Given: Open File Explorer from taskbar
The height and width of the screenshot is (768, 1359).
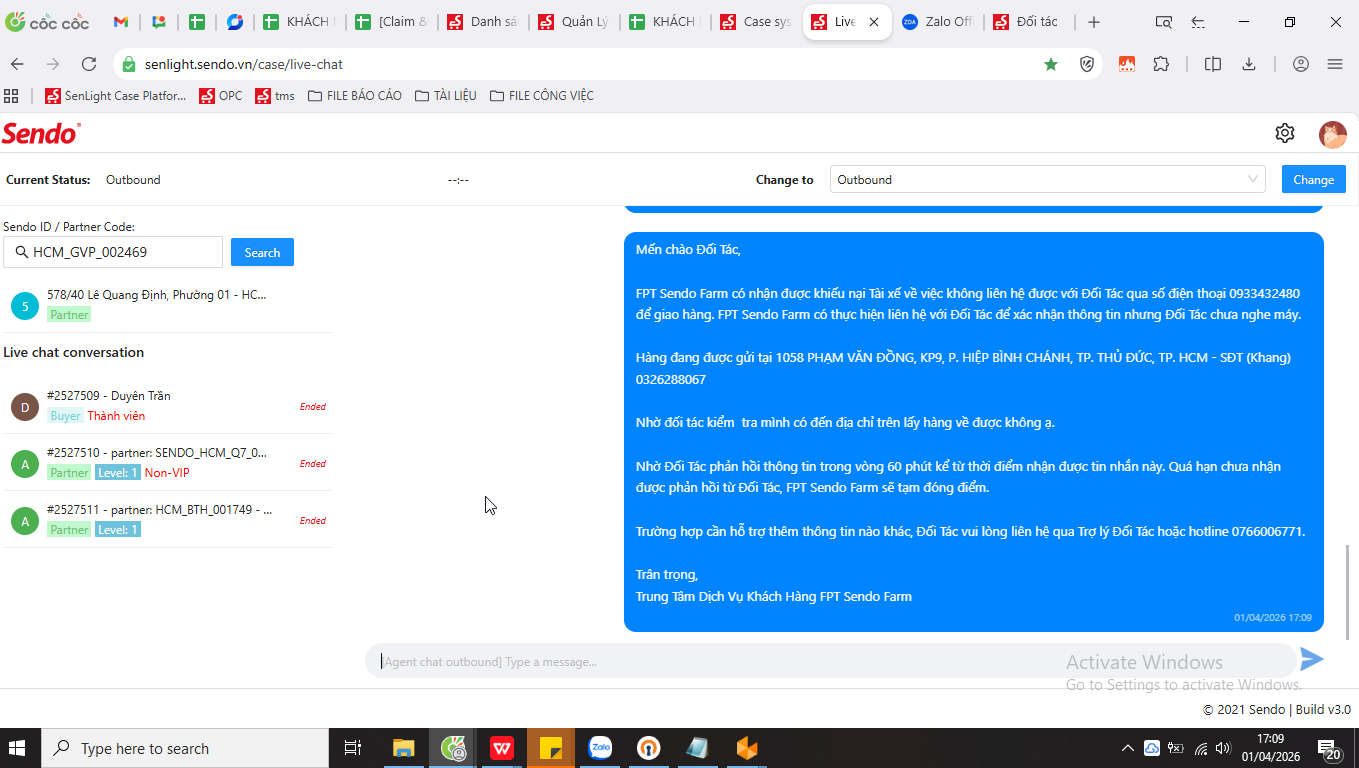Looking at the screenshot, I should pyautogui.click(x=403, y=748).
